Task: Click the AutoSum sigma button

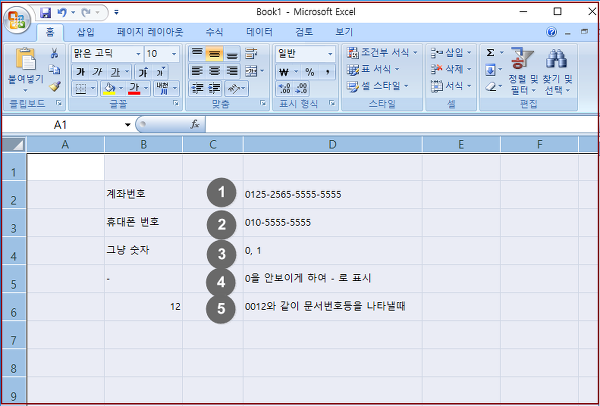Action: pos(490,53)
